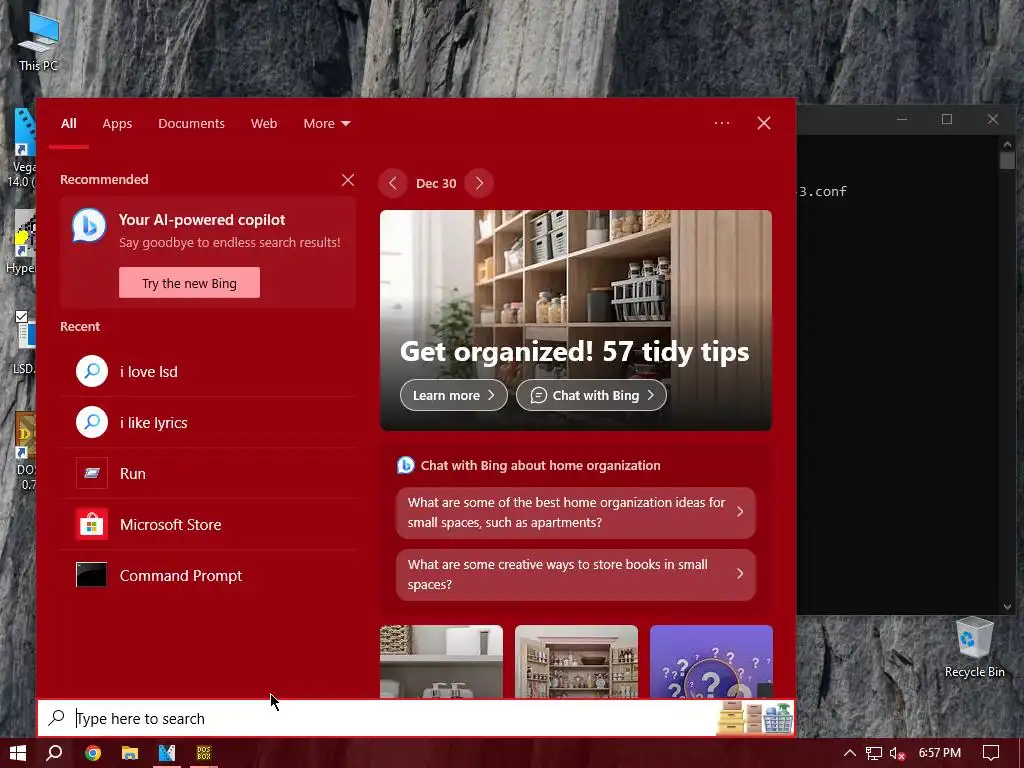Image resolution: width=1024 pixels, height=768 pixels.
Task: Switch to the All tab
Action: pos(69,123)
